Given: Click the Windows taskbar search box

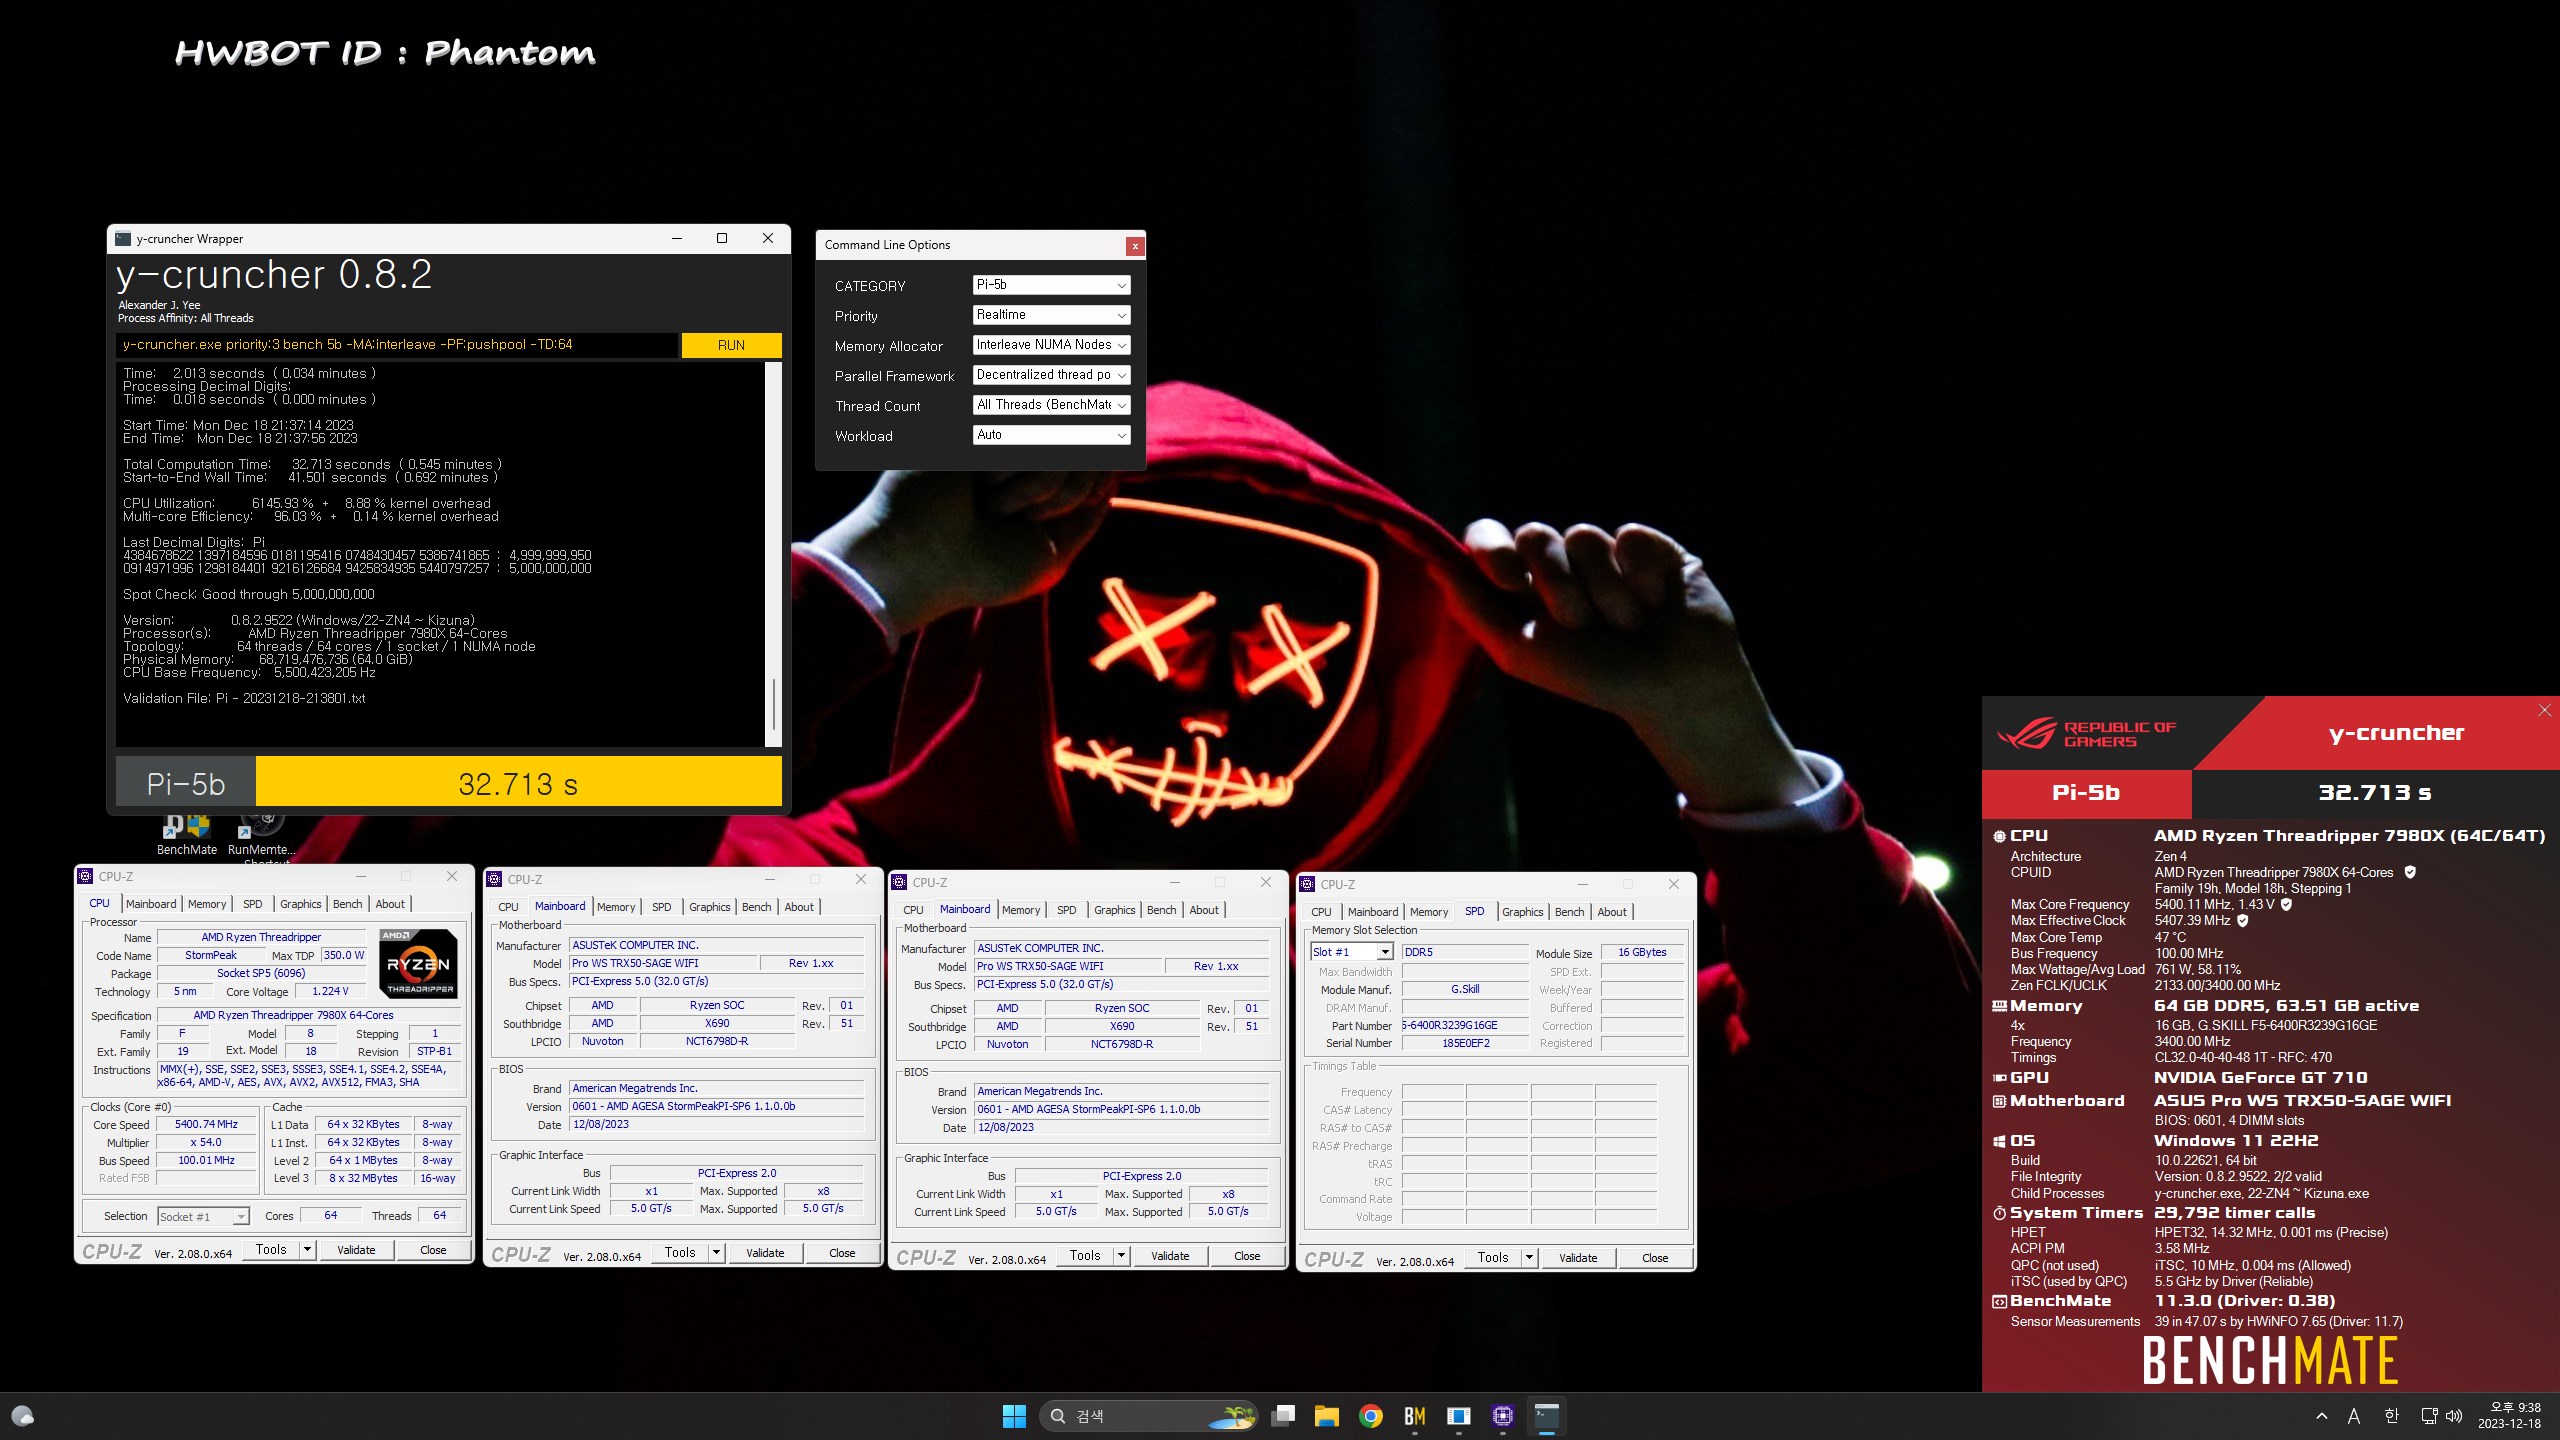Looking at the screenshot, I should coord(1149,1416).
